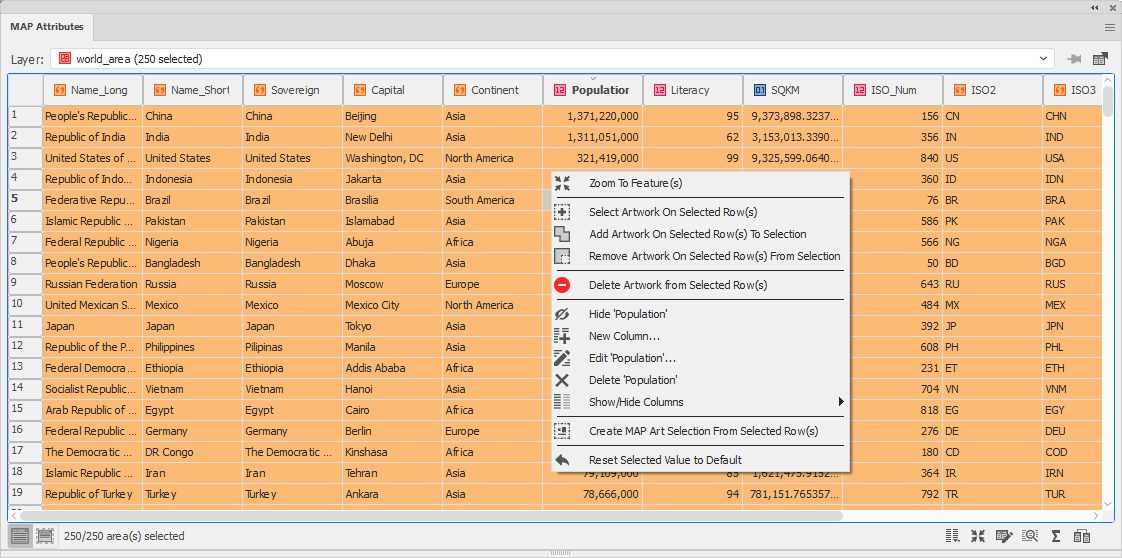The height and width of the screenshot is (558, 1122).
Task: Click the 'Philippines' Name_Short cell
Action: pyautogui.click(x=193, y=347)
